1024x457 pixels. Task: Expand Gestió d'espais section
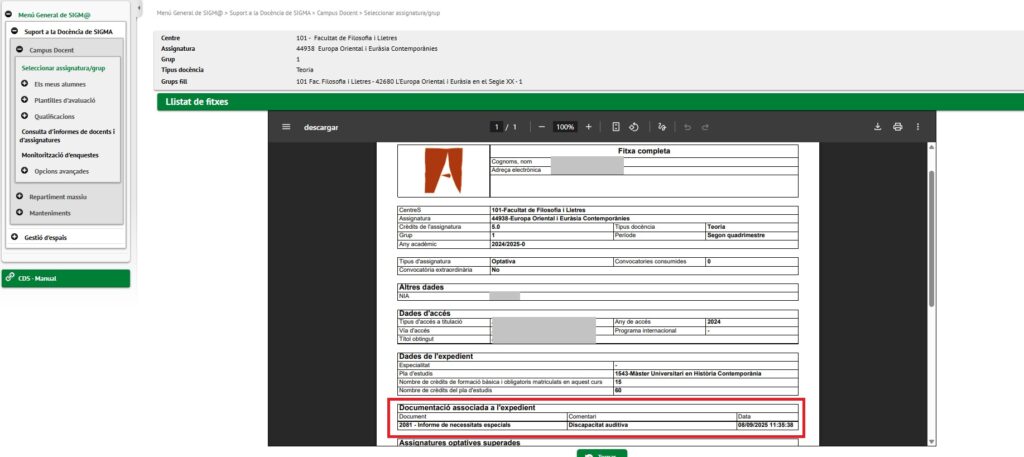[x=15, y=237]
